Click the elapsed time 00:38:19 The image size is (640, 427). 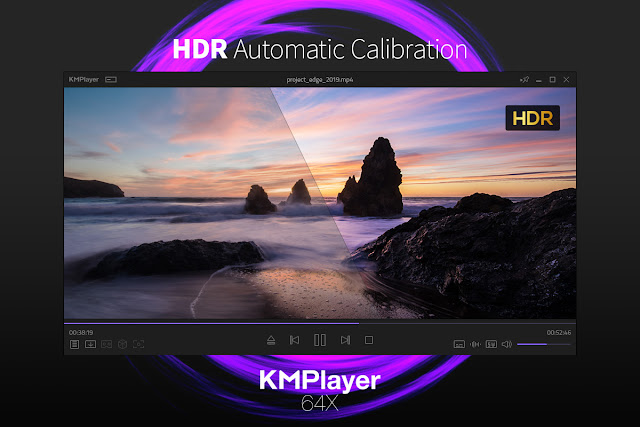coord(81,333)
